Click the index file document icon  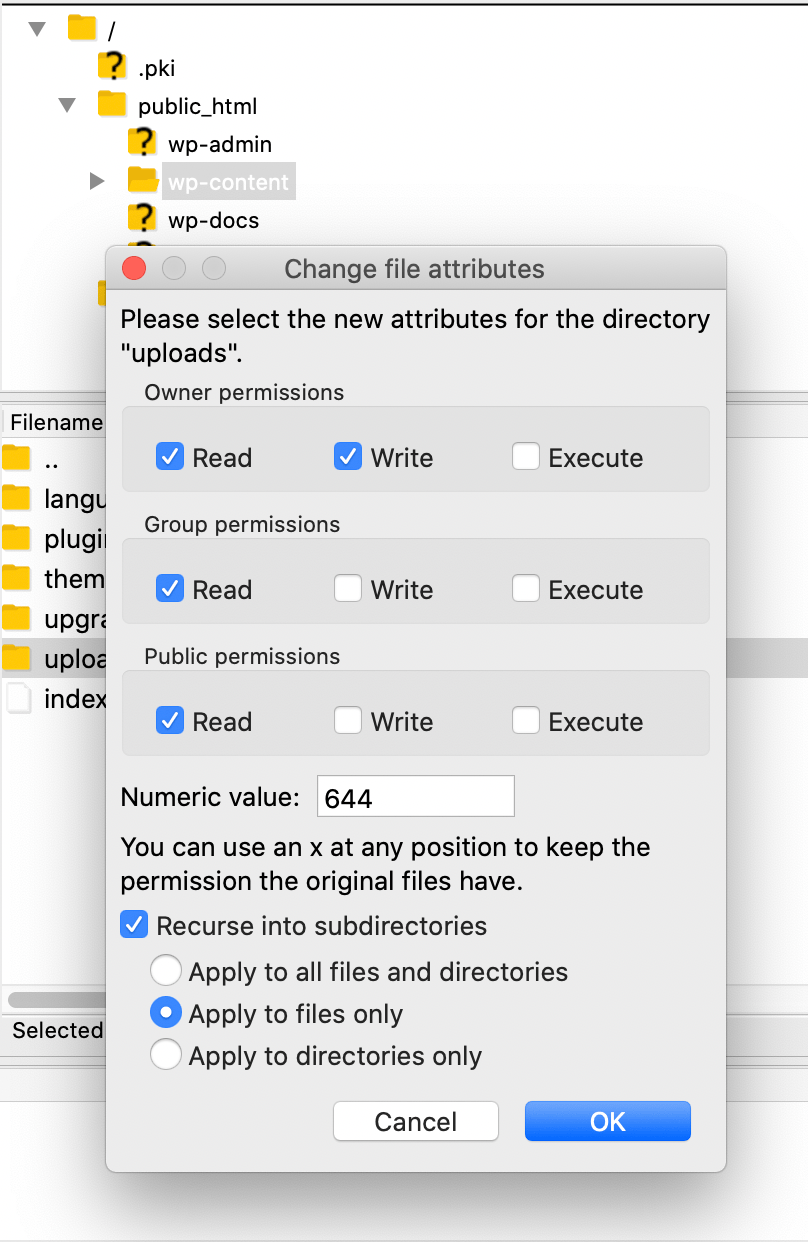point(17,697)
